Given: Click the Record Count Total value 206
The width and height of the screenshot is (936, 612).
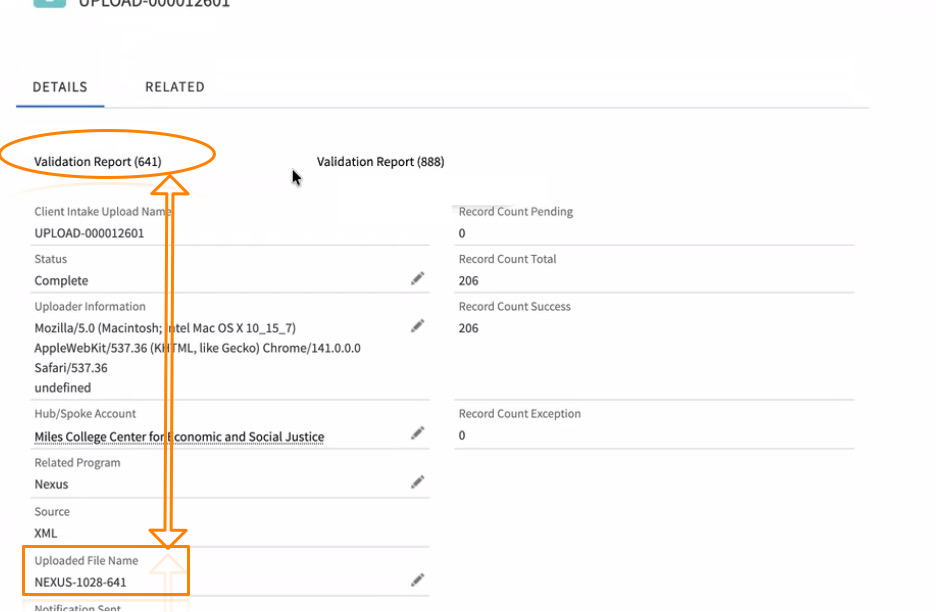Looking at the screenshot, I should coord(469,281).
